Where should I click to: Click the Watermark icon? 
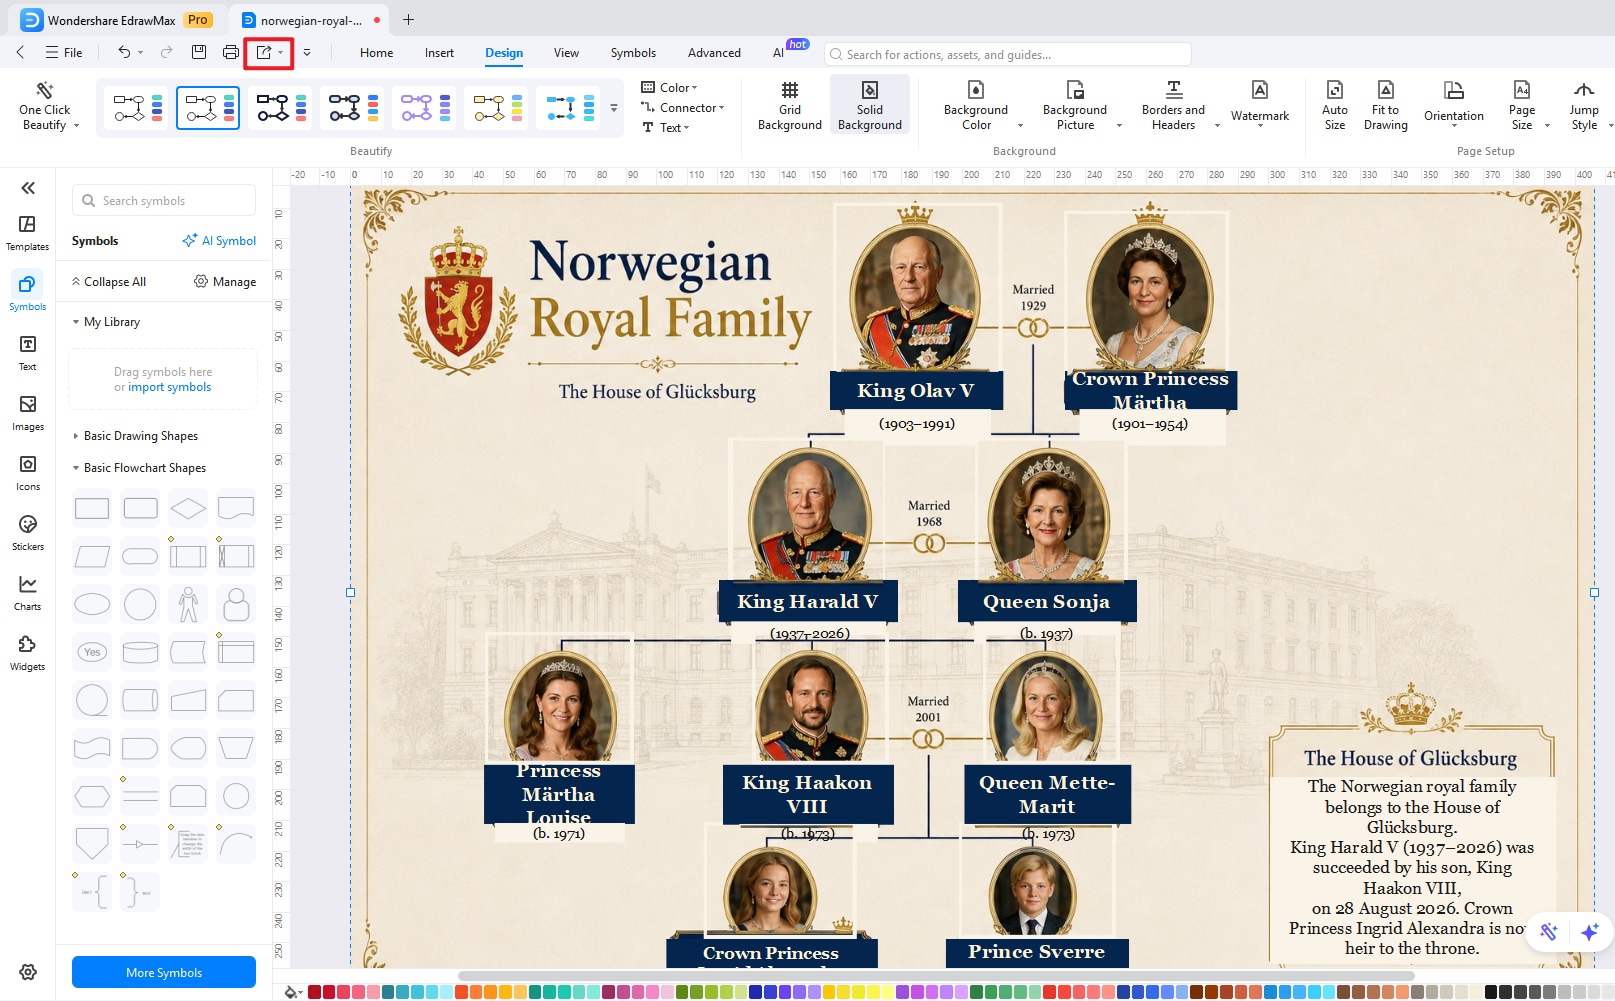pyautogui.click(x=1260, y=90)
